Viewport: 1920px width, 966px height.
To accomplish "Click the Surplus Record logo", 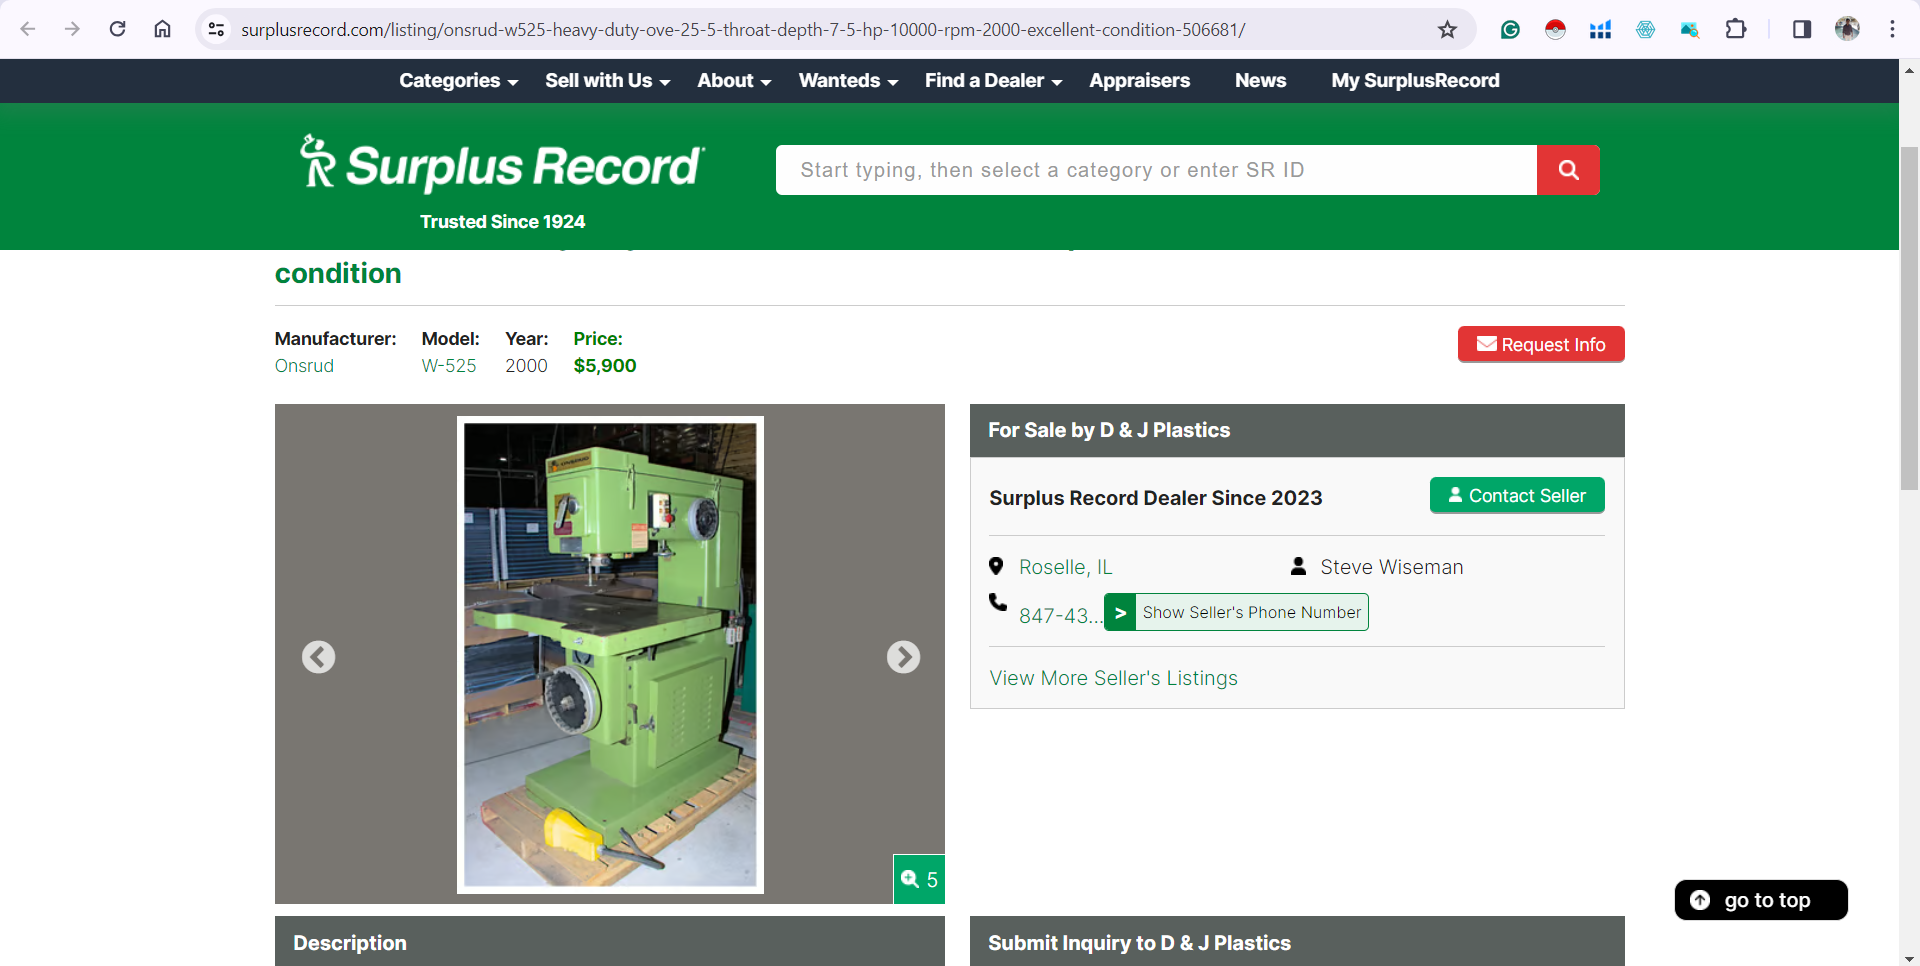I will click(x=502, y=165).
